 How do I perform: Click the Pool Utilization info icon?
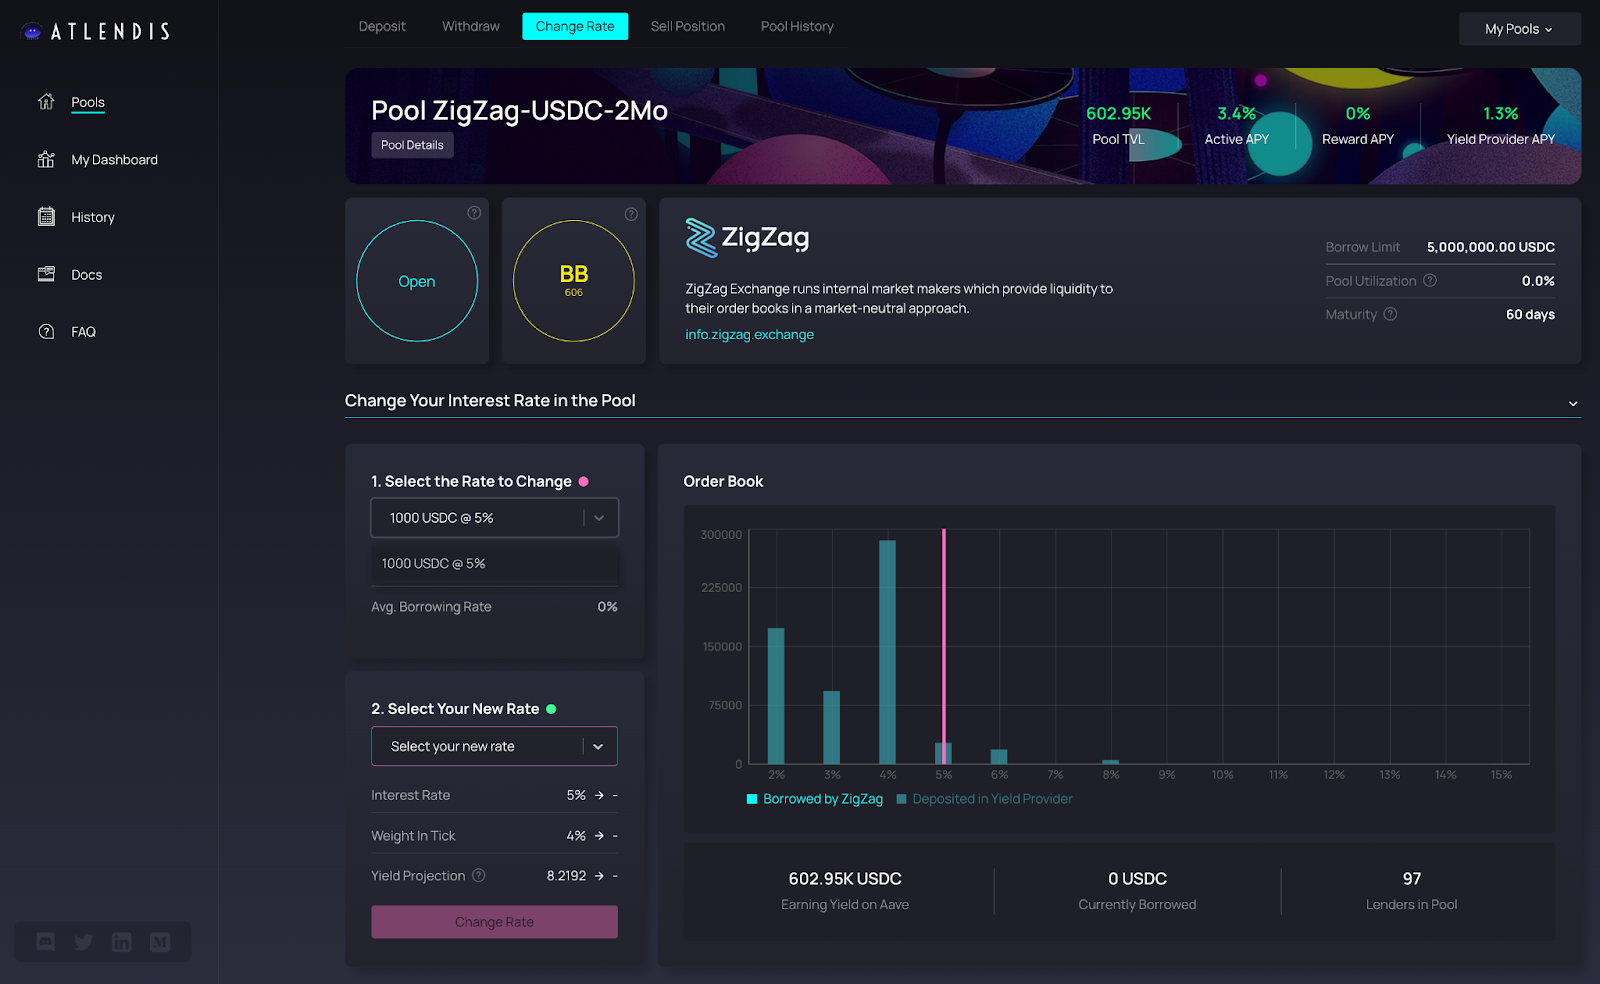1430,281
